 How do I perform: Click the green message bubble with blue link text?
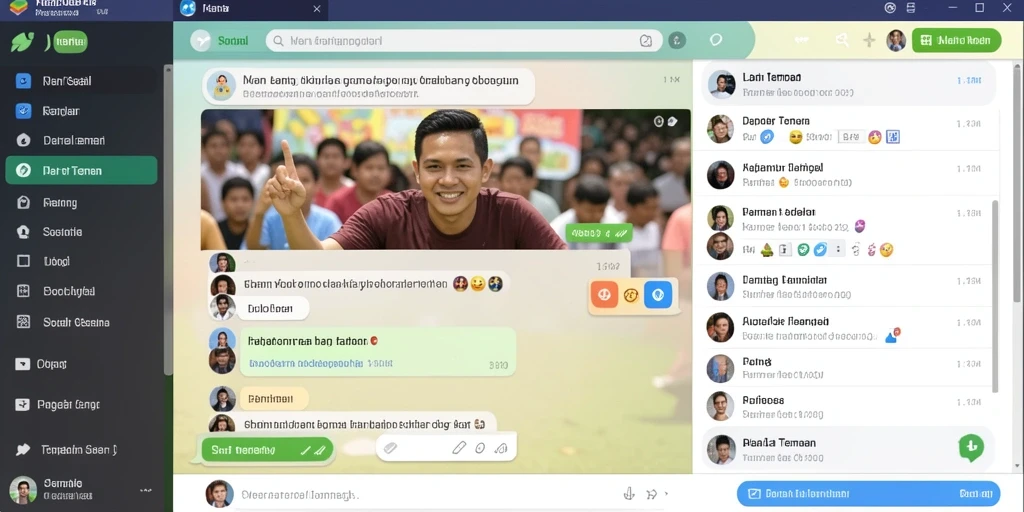tap(378, 351)
